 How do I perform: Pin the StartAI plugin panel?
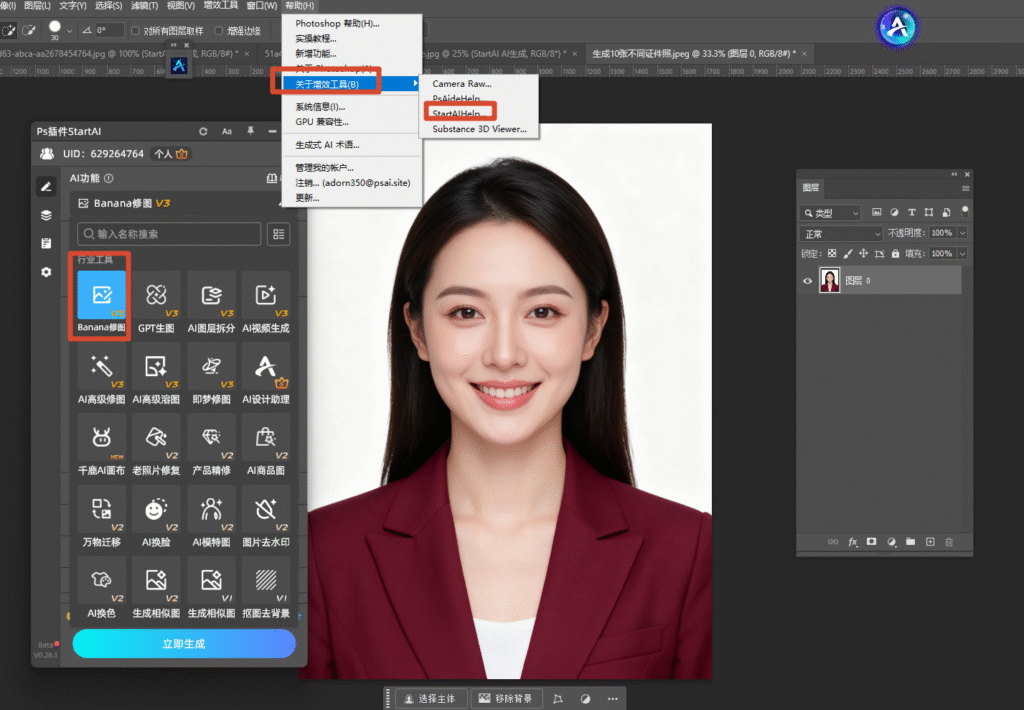click(250, 131)
